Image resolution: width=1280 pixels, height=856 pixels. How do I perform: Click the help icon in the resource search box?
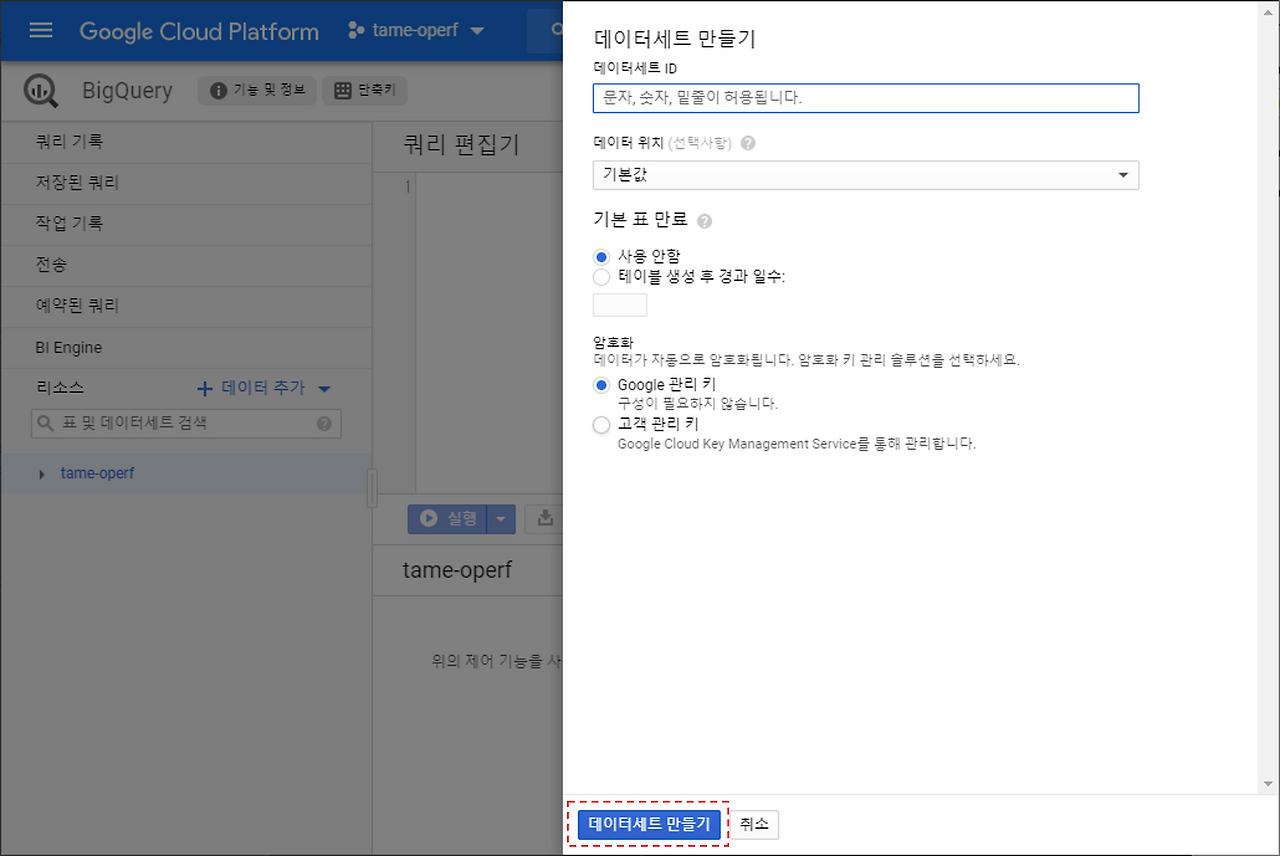(324, 423)
